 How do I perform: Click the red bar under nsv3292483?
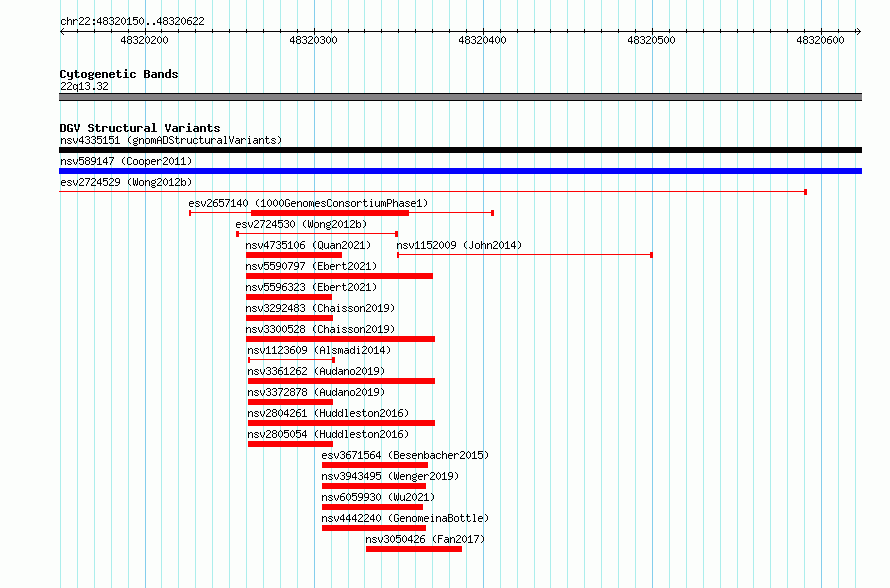[289, 318]
